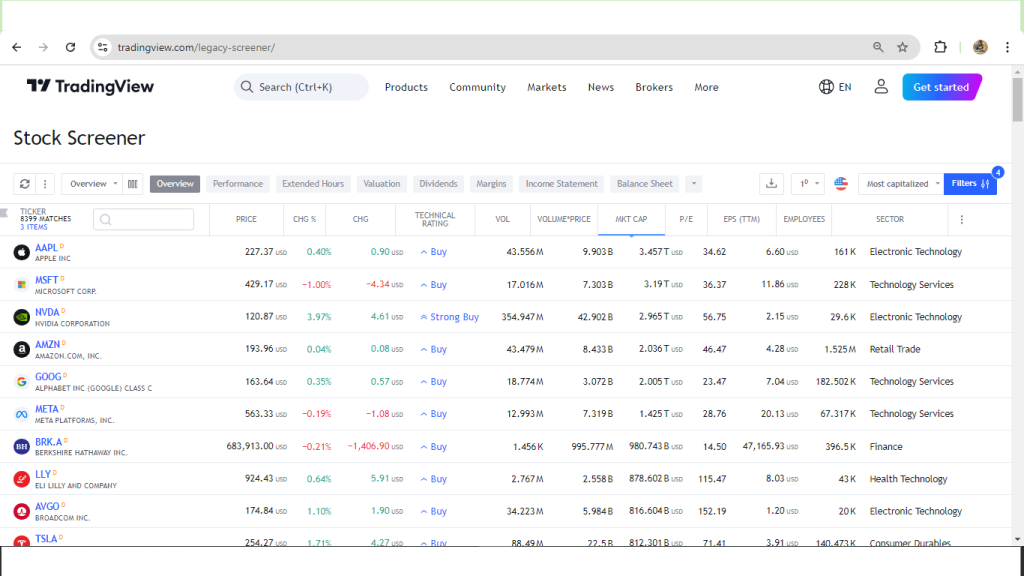Click the column layout icon beside Overview dropdown

click(133, 184)
